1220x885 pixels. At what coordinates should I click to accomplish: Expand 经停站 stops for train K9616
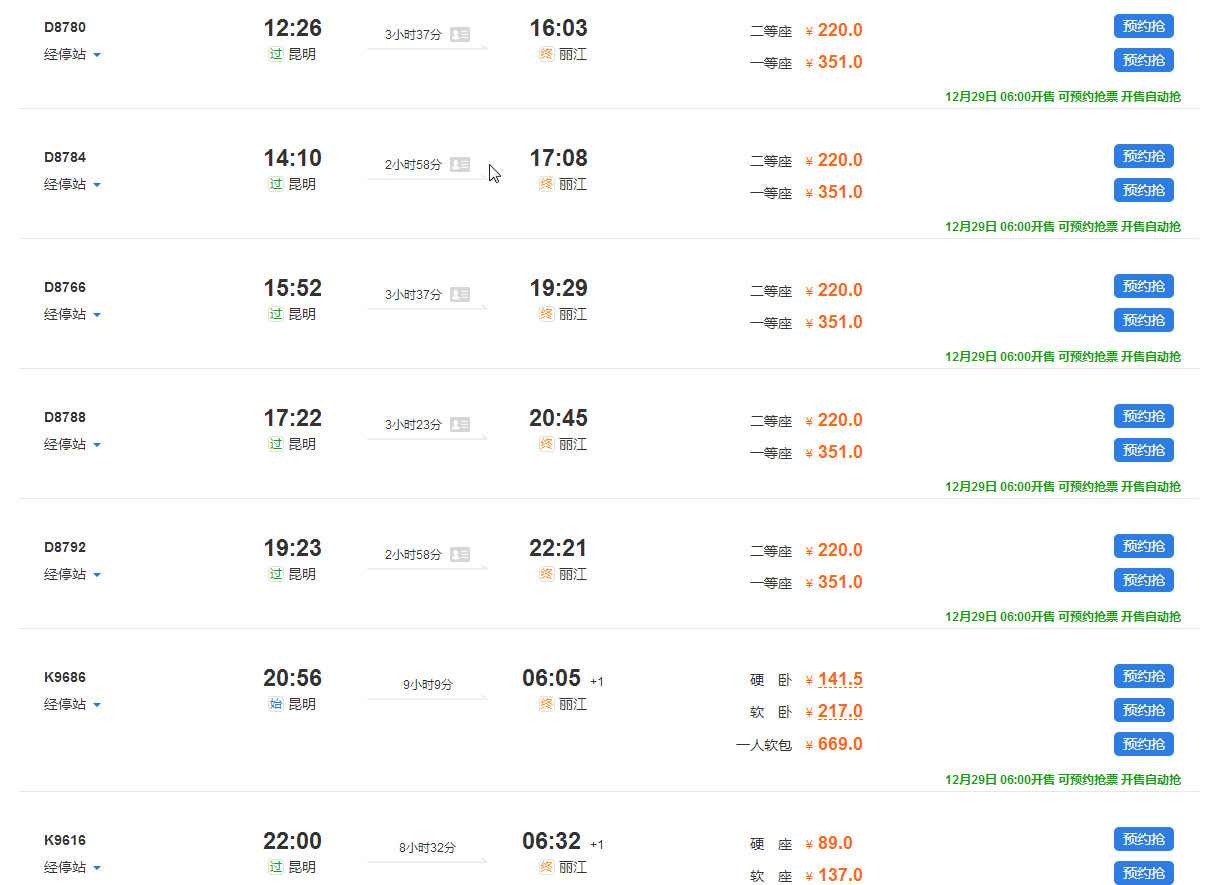pos(72,868)
